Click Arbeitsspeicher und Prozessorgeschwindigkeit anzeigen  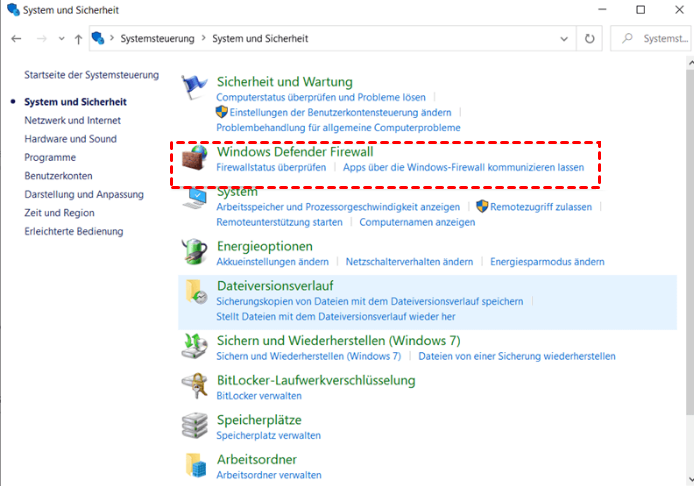[x=338, y=207]
